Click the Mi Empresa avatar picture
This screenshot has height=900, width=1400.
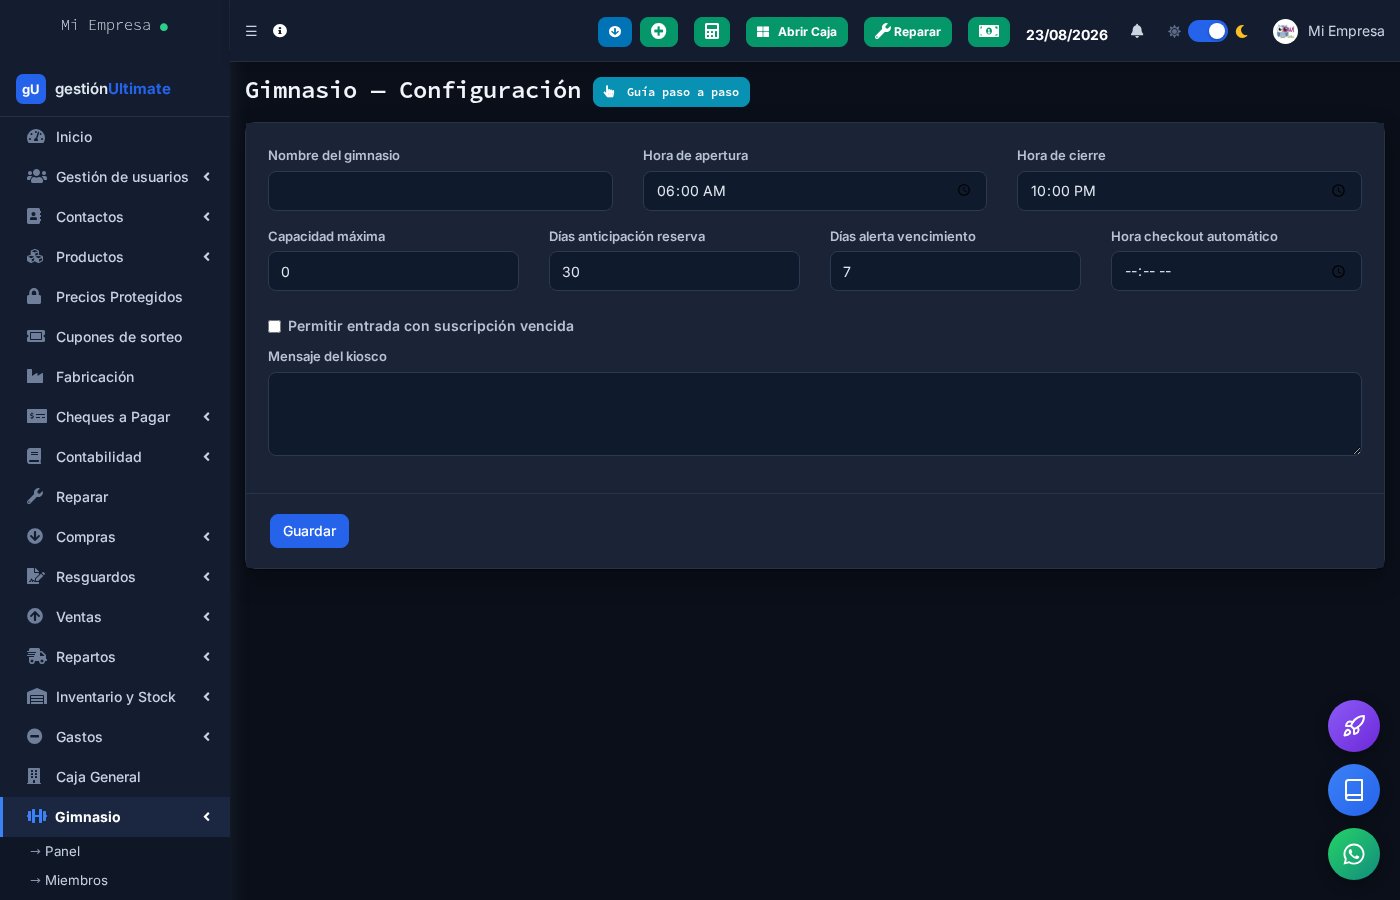click(1285, 31)
